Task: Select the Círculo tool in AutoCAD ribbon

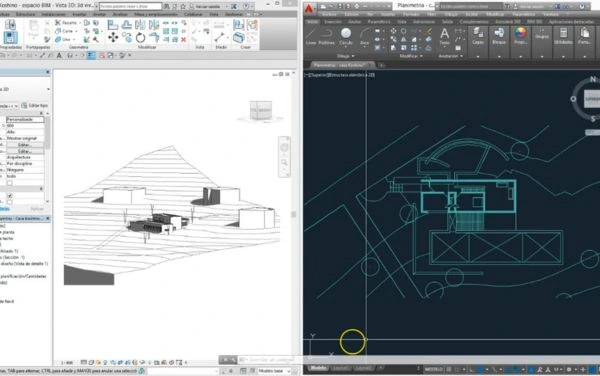Action: click(x=346, y=37)
